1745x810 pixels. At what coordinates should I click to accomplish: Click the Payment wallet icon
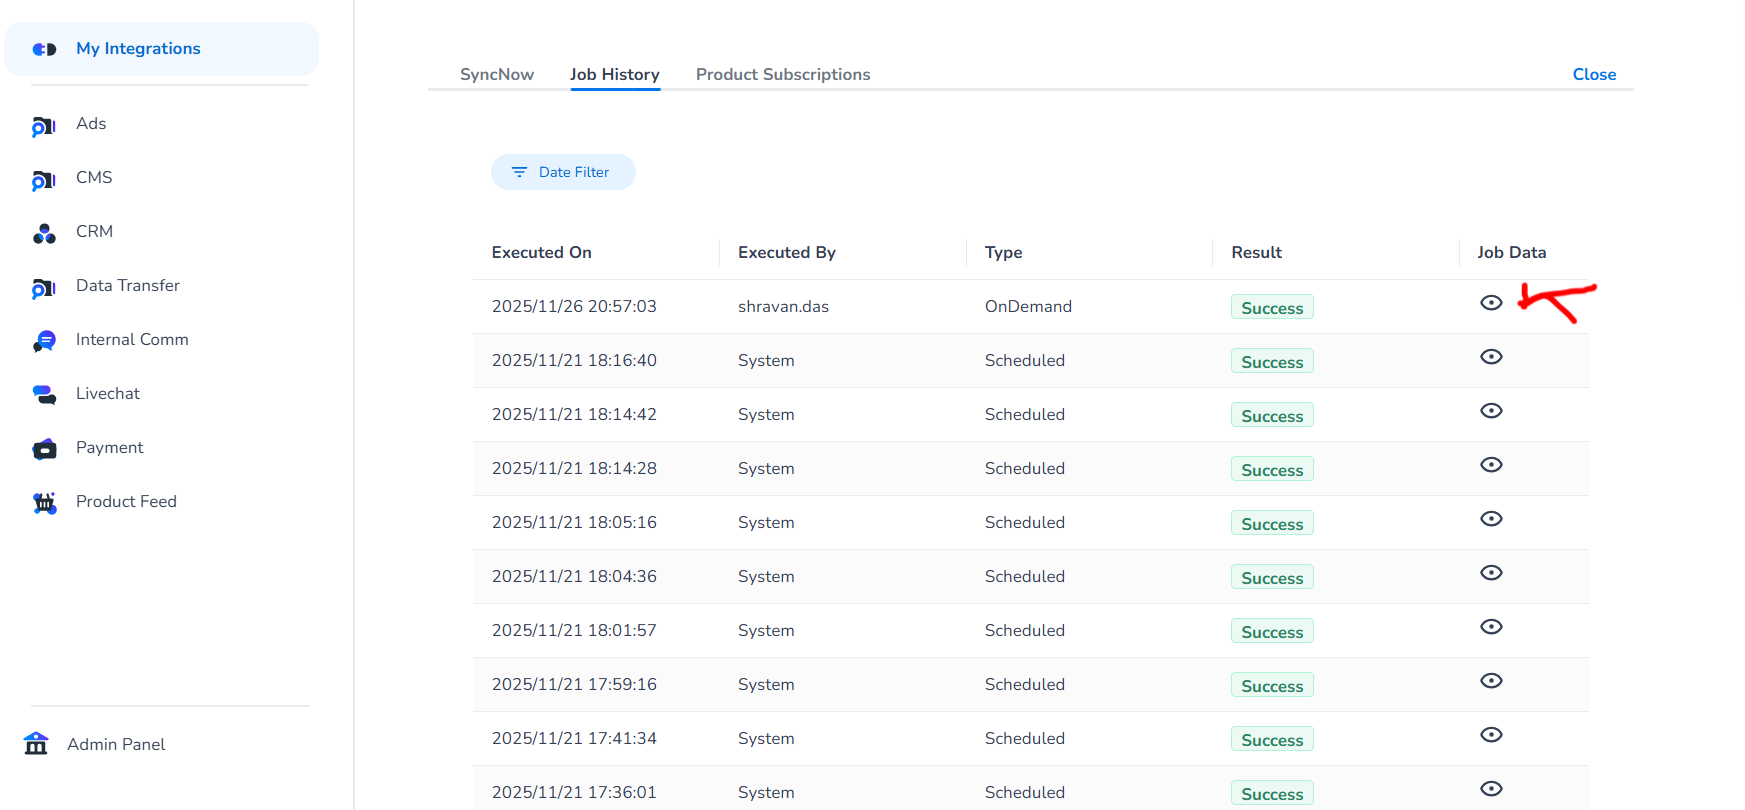point(44,449)
